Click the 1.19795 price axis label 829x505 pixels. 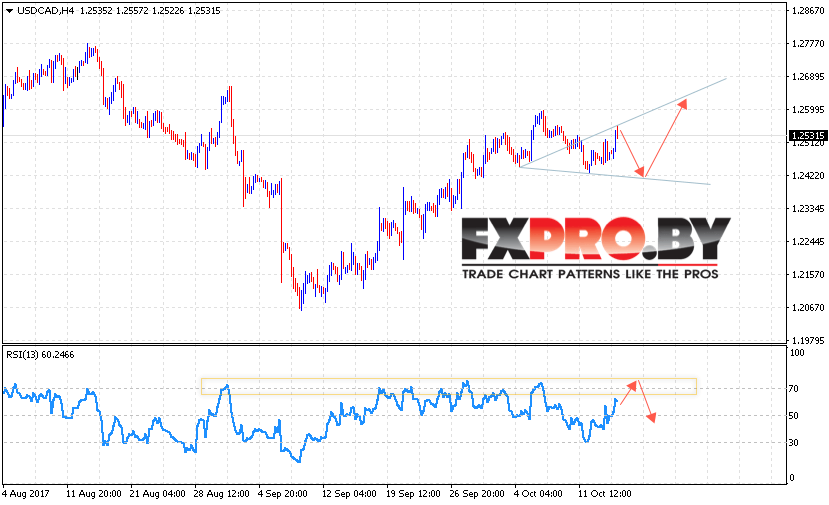(808, 340)
